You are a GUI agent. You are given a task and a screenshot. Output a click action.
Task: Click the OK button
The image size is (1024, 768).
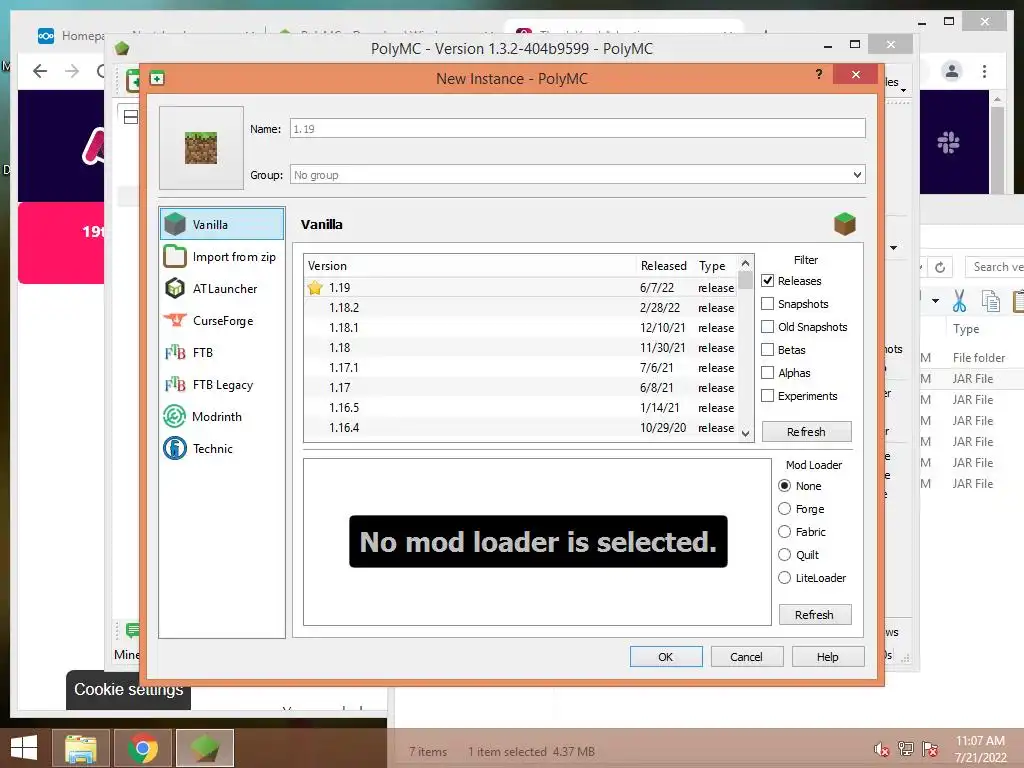[666, 656]
